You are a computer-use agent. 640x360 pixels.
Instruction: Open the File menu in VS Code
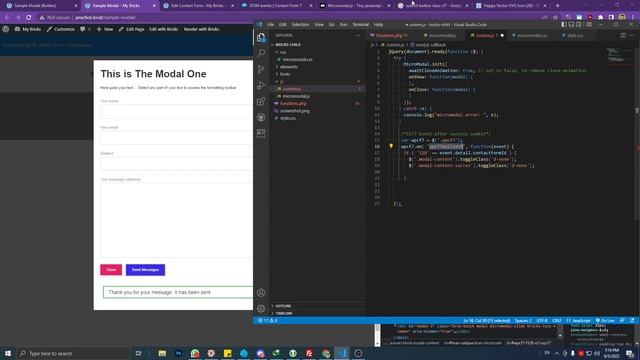coord(270,24)
